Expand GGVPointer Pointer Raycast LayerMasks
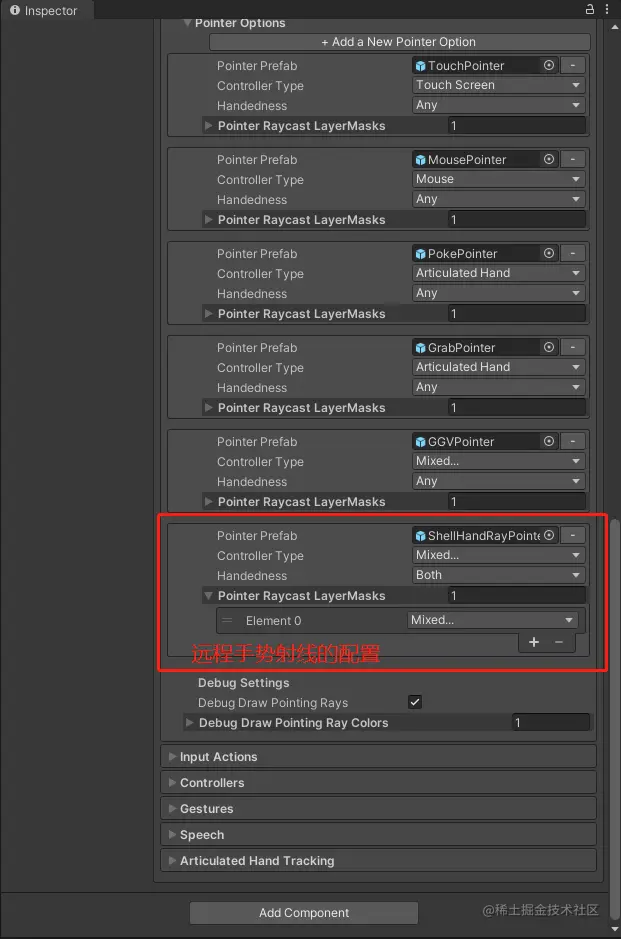The width and height of the screenshot is (621, 939). [208, 501]
